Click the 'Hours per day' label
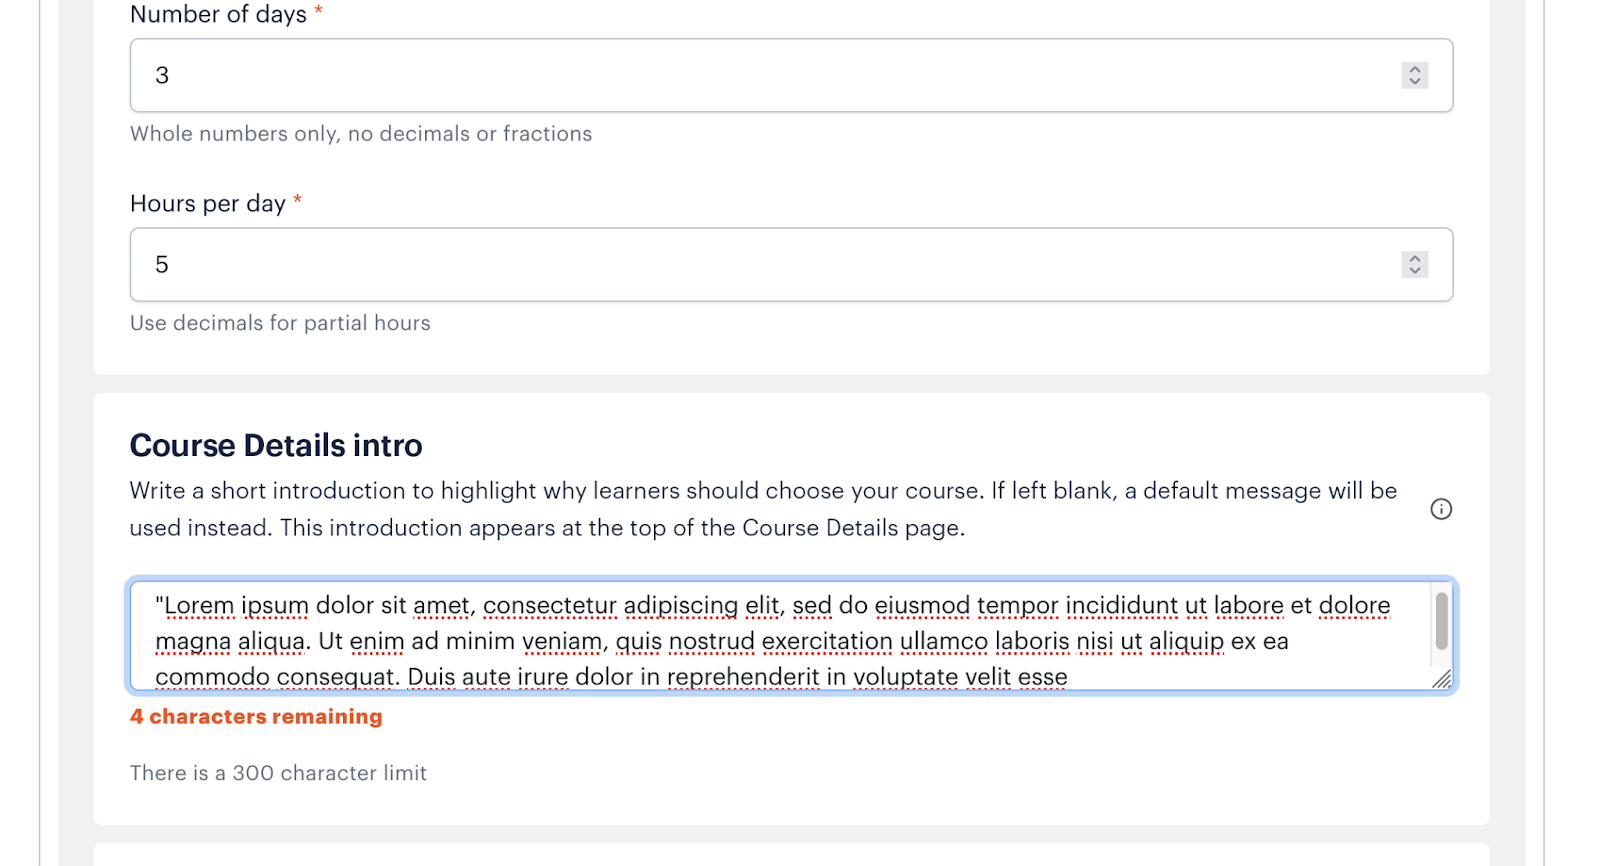Image resolution: width=1600 pixels, height=866 pixels. 208,204
